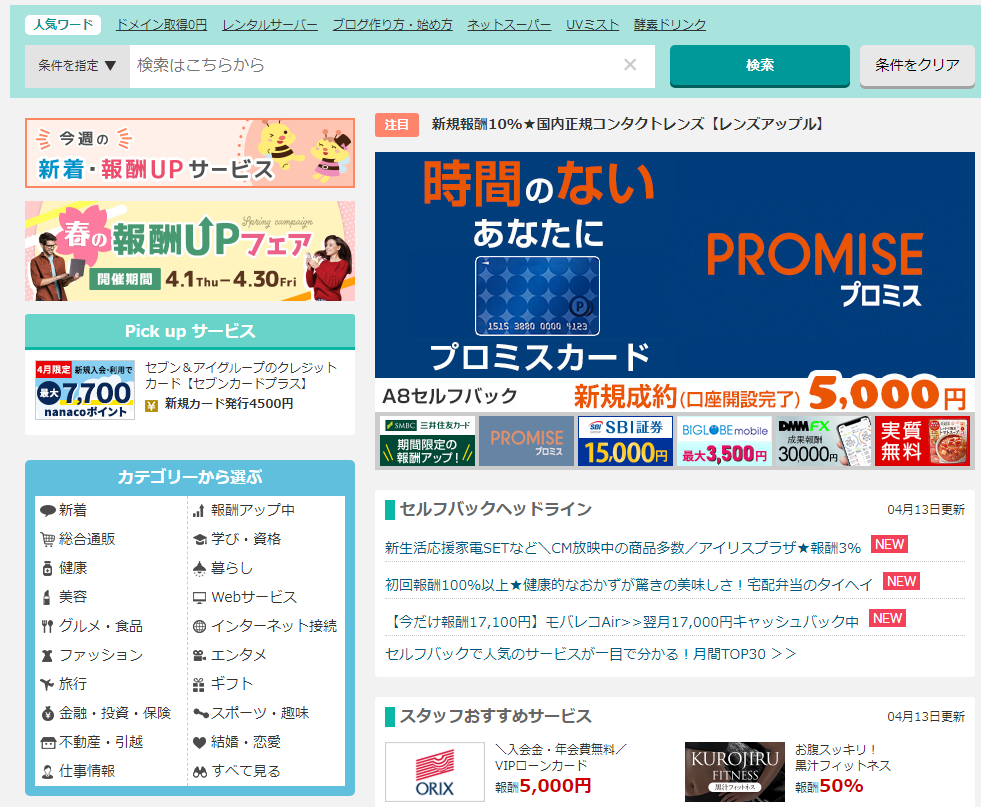The height and width of the screenshot is (807, 981).
Task: Select the すべて見る binoculars icon
Action: coord(200,771)
